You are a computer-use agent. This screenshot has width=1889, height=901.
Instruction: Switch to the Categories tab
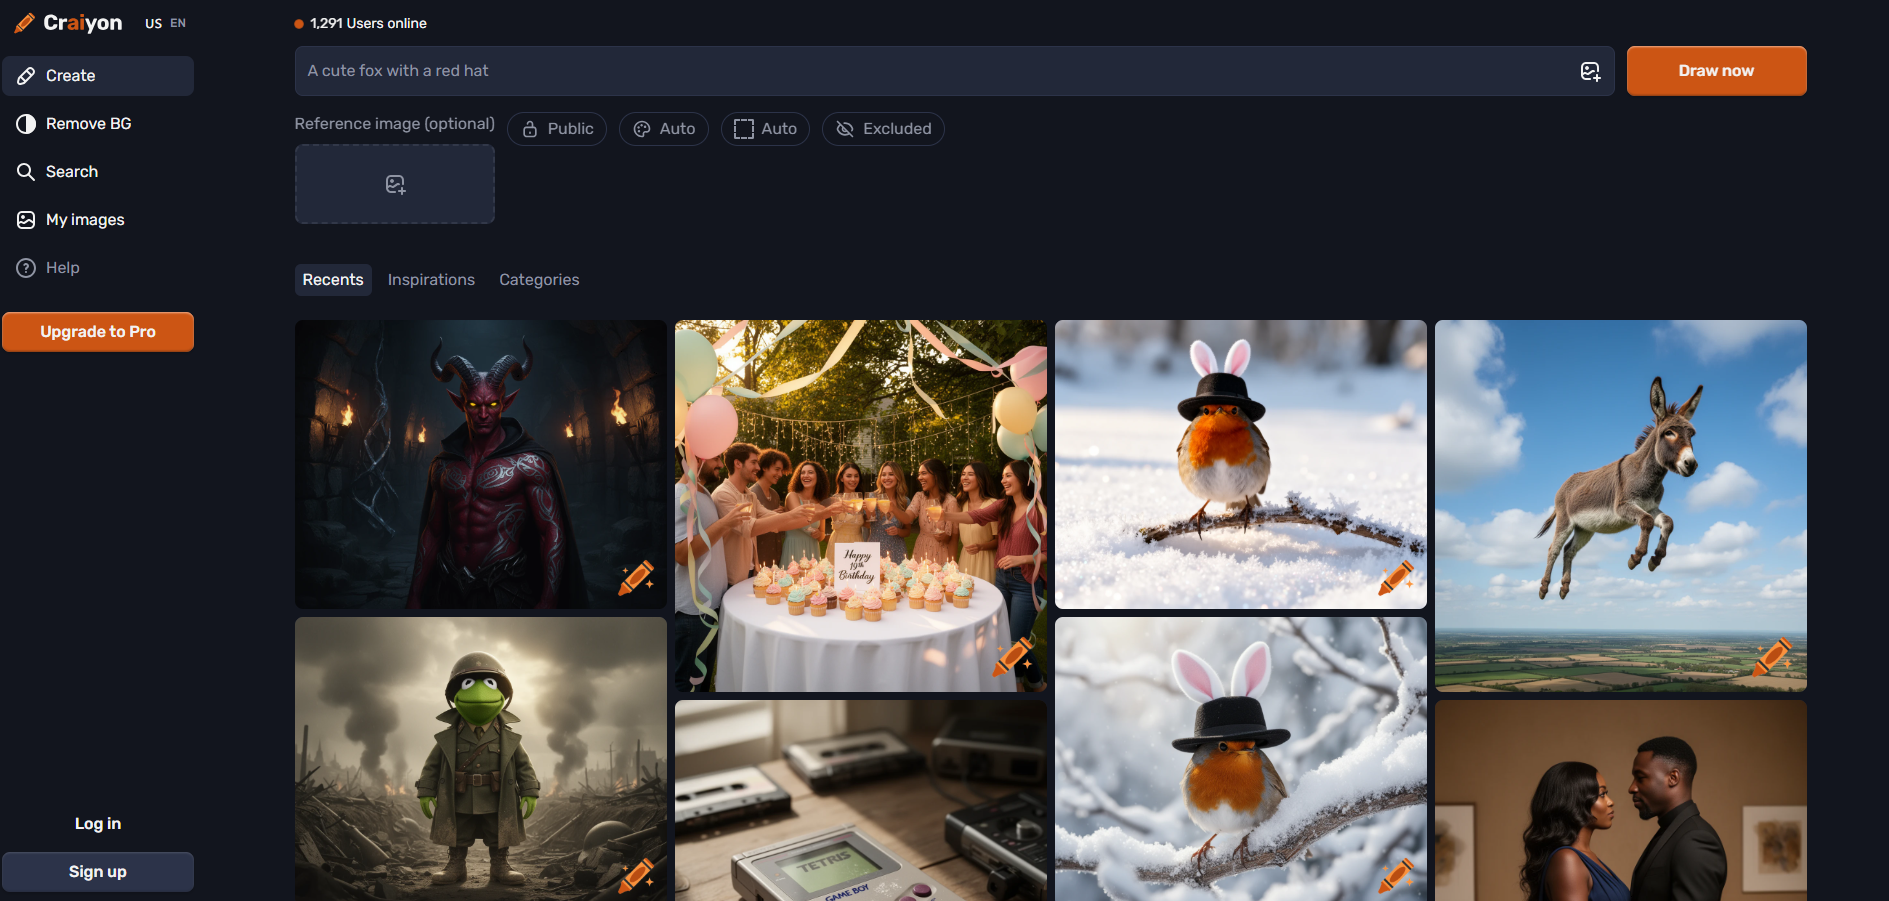[539, 280]
